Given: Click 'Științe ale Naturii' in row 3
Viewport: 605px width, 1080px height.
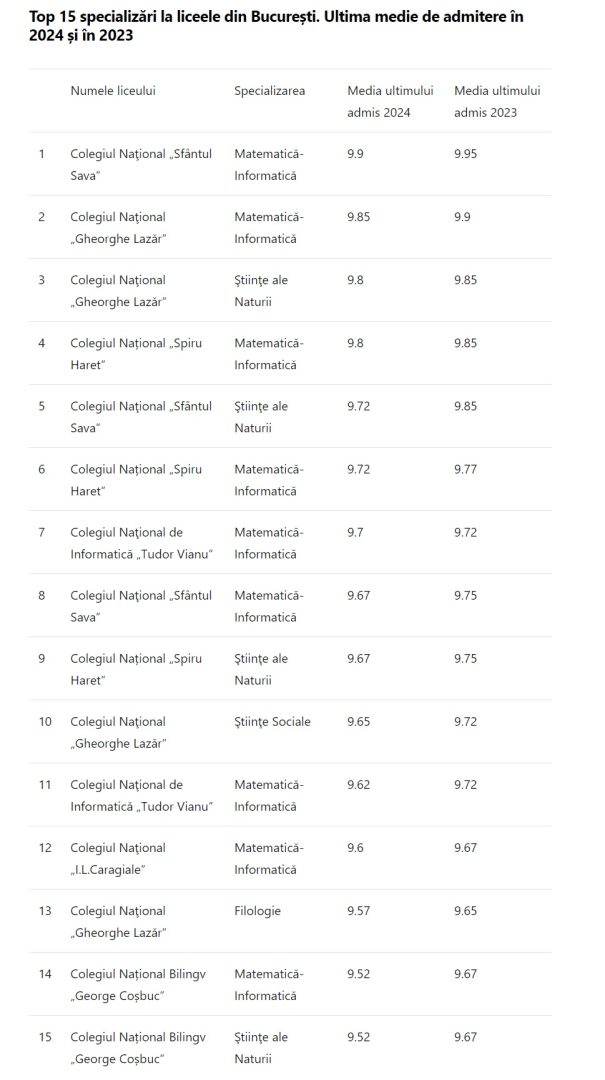Looking at the screenshot, I should click(x=260, y=290).
